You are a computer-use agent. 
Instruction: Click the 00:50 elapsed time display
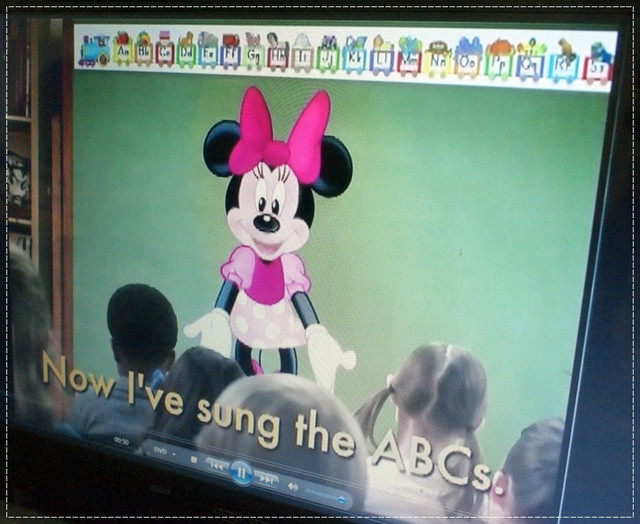click(121, 441)
